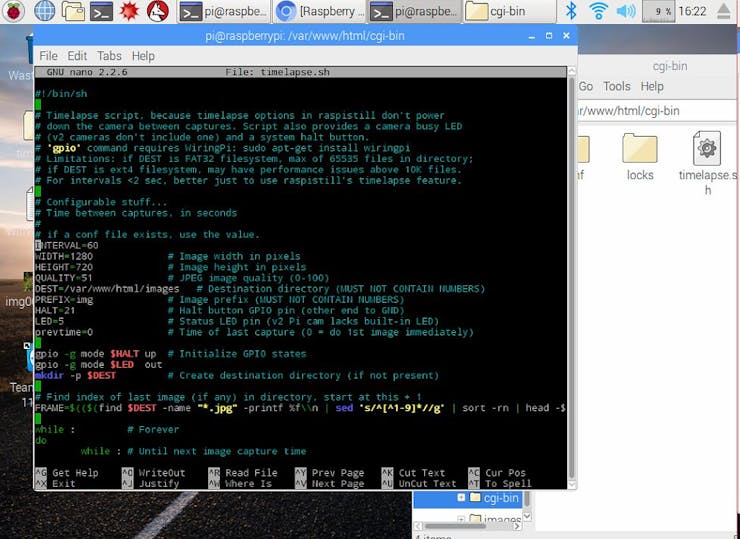Screen dimensions: 740x539
Task: Click the volume speaker icon
Action: pos(626,11)
